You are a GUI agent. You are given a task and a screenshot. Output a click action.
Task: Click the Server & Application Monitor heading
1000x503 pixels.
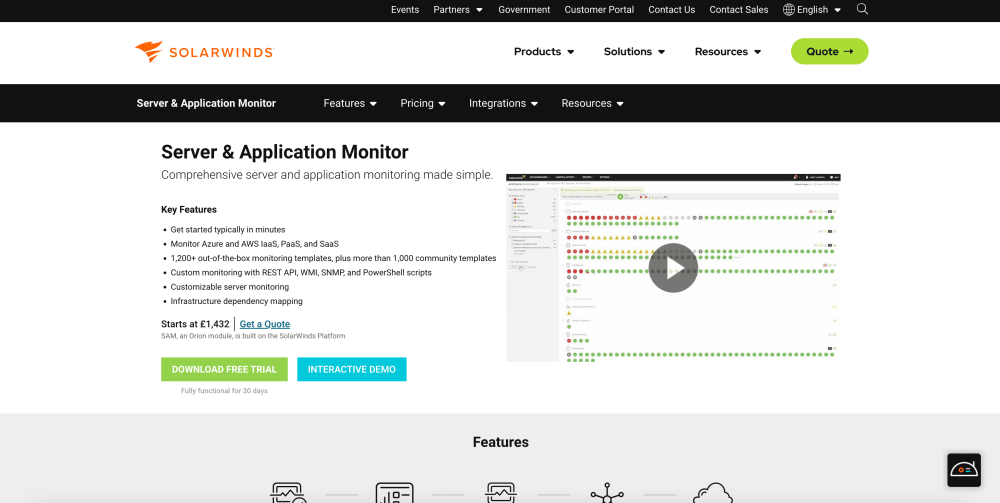click(284, 152)
